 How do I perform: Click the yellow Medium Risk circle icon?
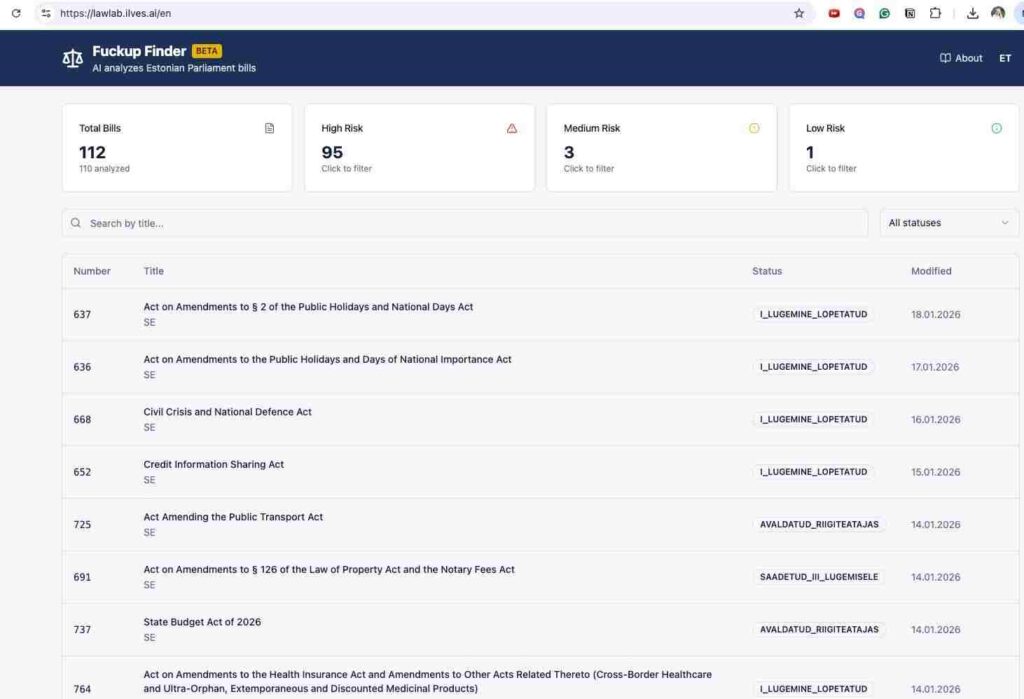[754, 128]
